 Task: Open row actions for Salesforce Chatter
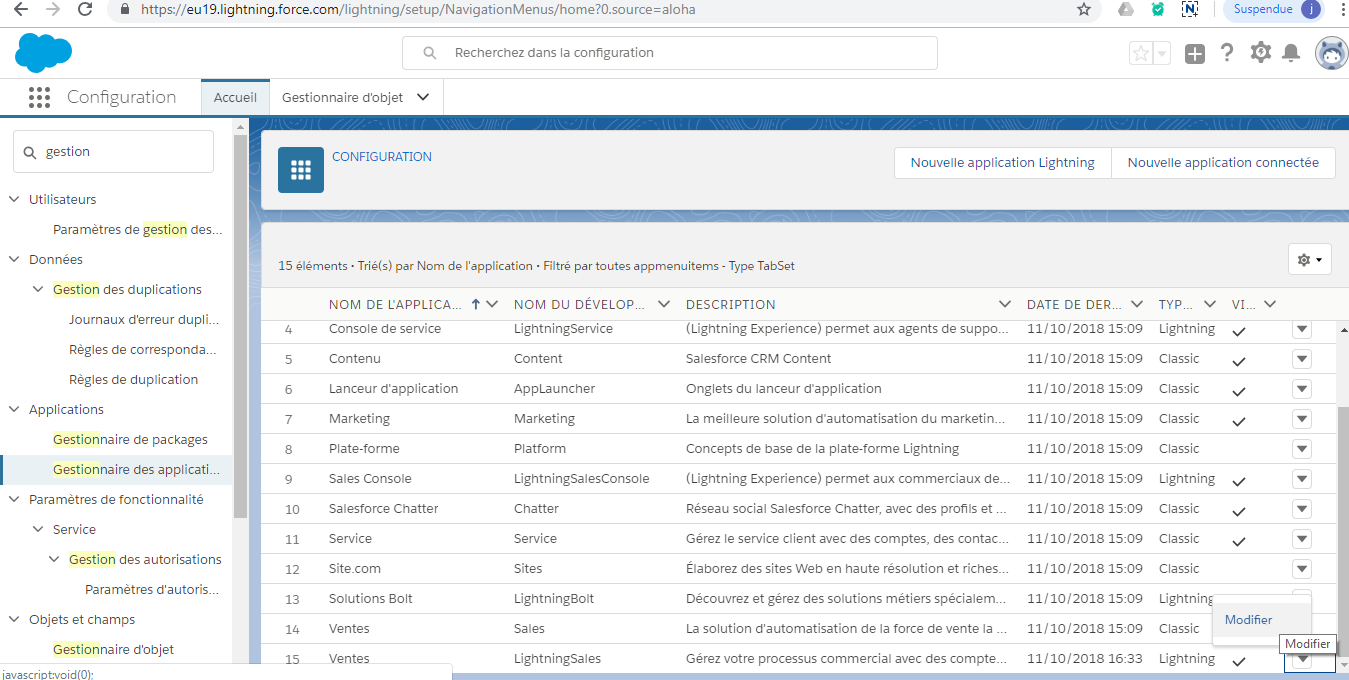point(1301,509)
